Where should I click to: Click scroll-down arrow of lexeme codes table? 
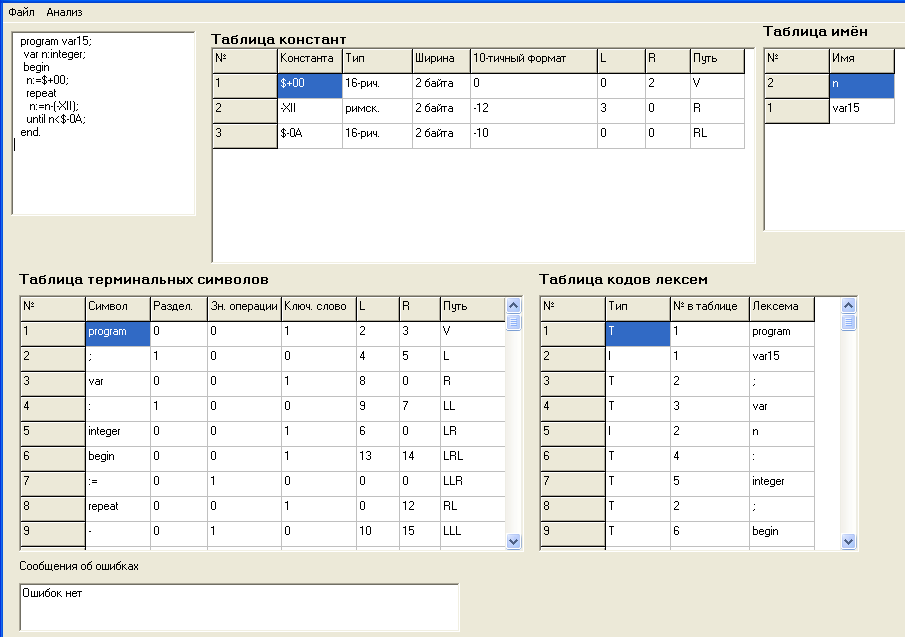click(849, 541)
